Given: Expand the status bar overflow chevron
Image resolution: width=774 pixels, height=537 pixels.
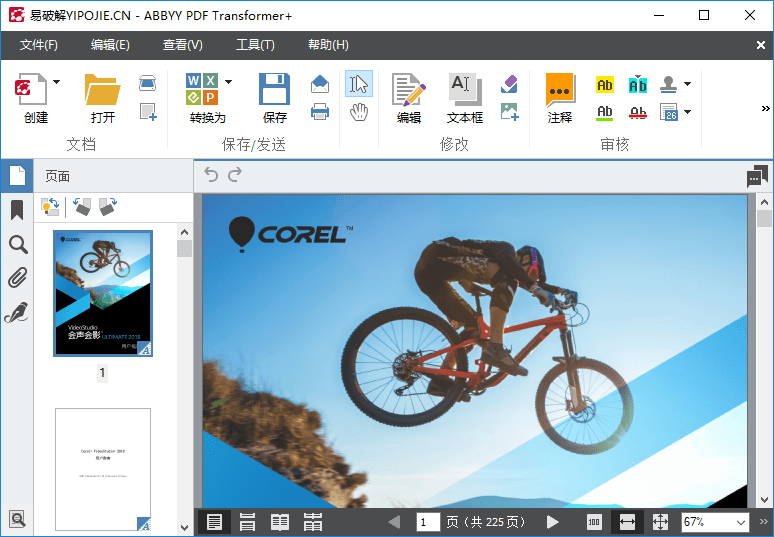Looking at the screenshot, I should [x=764, y=522].
